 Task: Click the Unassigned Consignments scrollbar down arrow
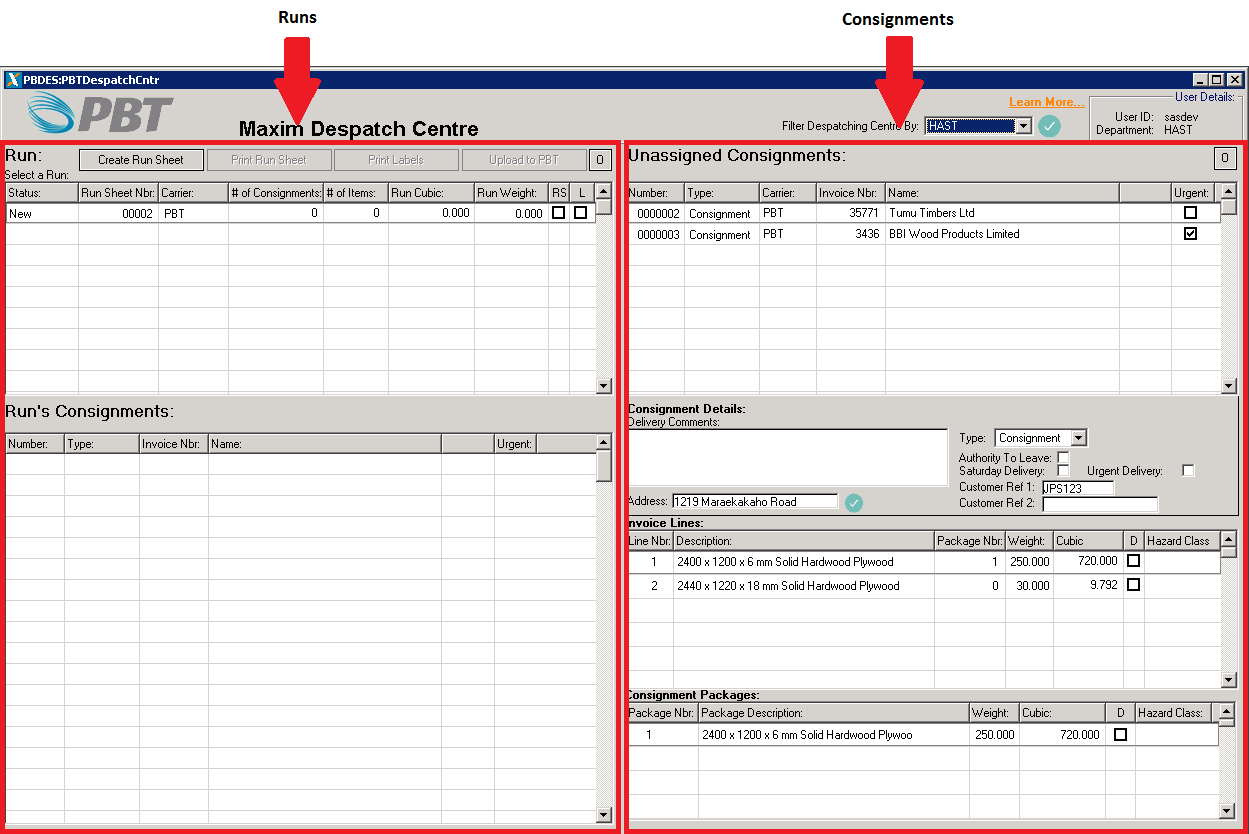(x=1229, y=386)
